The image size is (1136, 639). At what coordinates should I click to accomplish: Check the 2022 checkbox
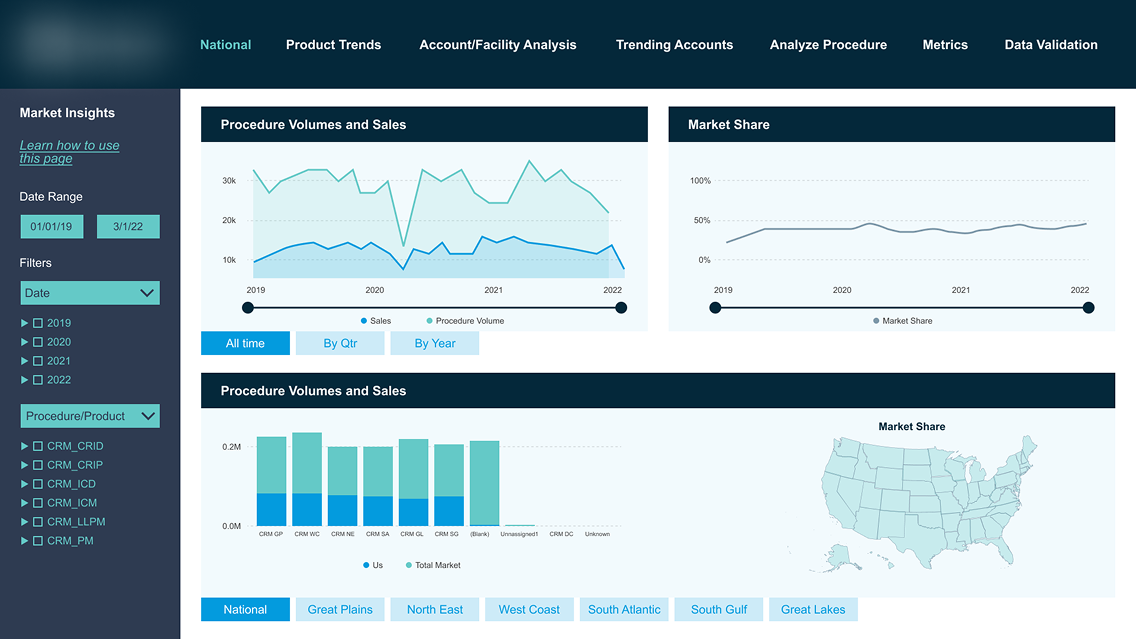pyautogui.click(x=38, y=380)
